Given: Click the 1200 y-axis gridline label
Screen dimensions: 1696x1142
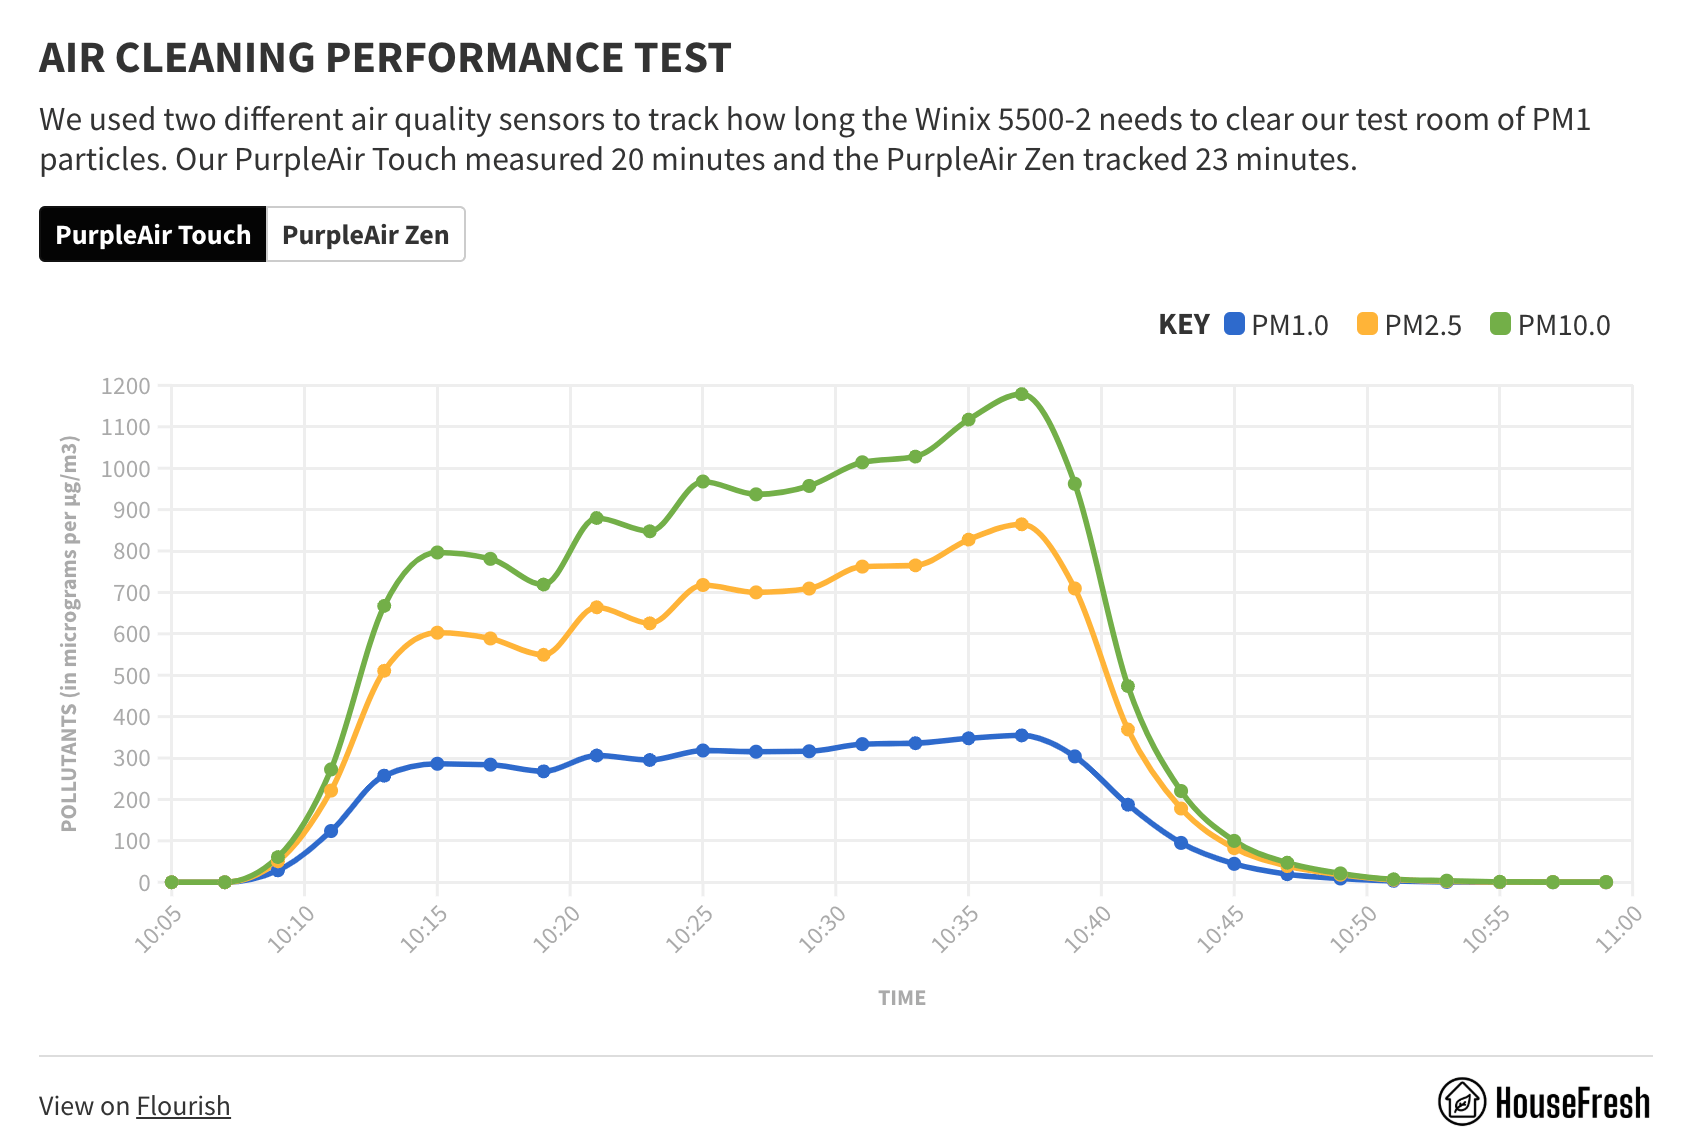Looking at the screenshot, I should tap(125, 387).
